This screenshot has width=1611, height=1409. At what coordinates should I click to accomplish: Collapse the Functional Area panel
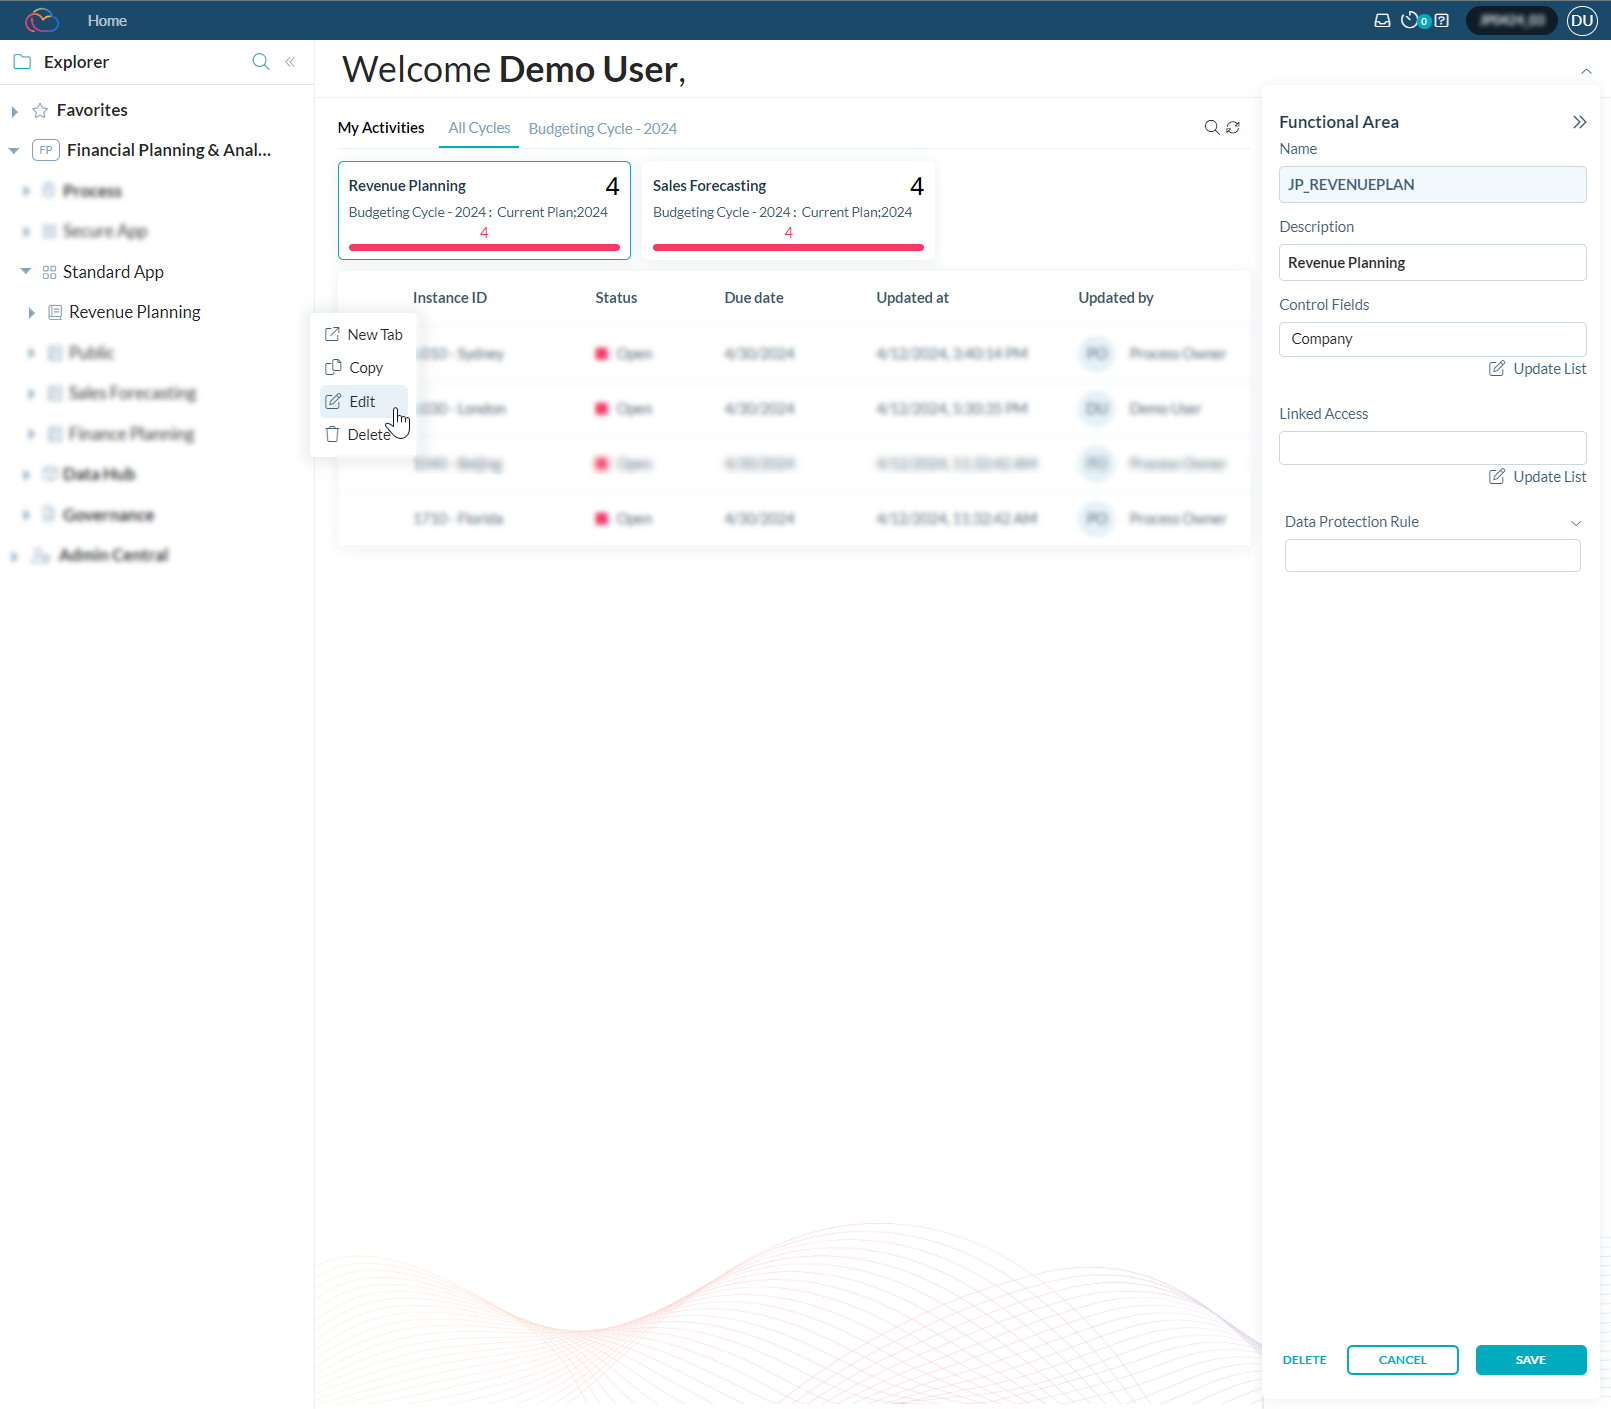[x=1579, y=122]
